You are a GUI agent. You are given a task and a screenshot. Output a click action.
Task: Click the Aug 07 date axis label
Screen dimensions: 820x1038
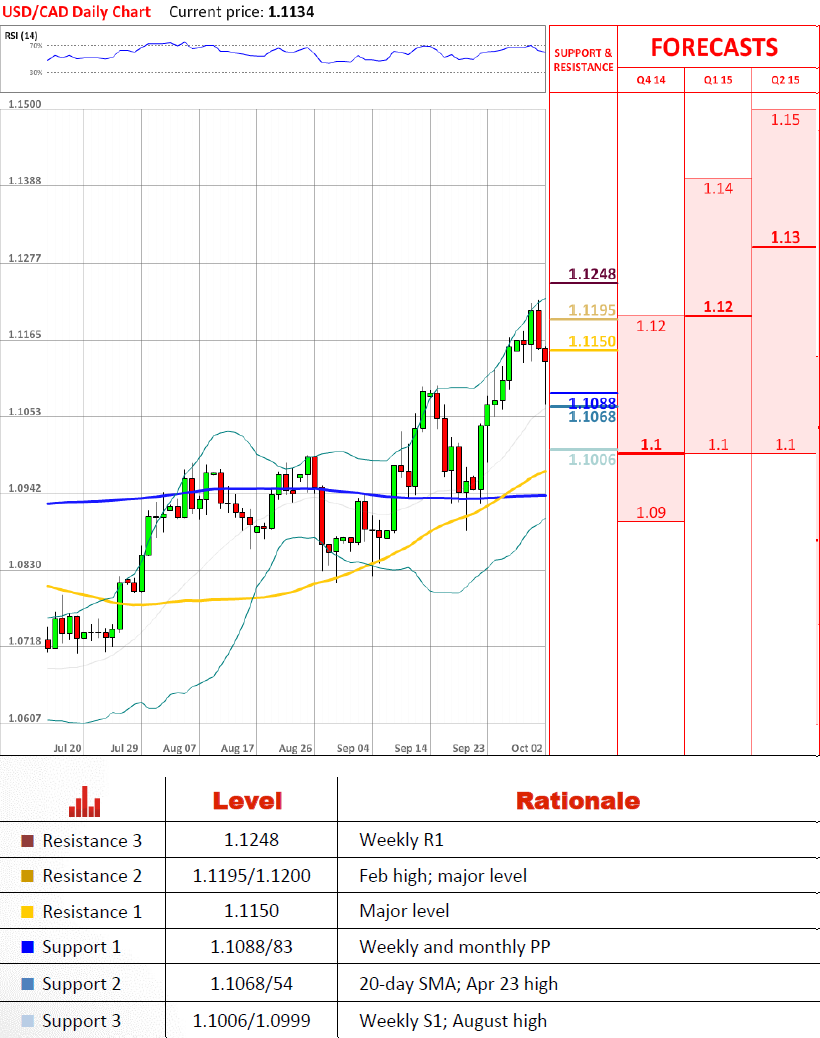(179, 748)
